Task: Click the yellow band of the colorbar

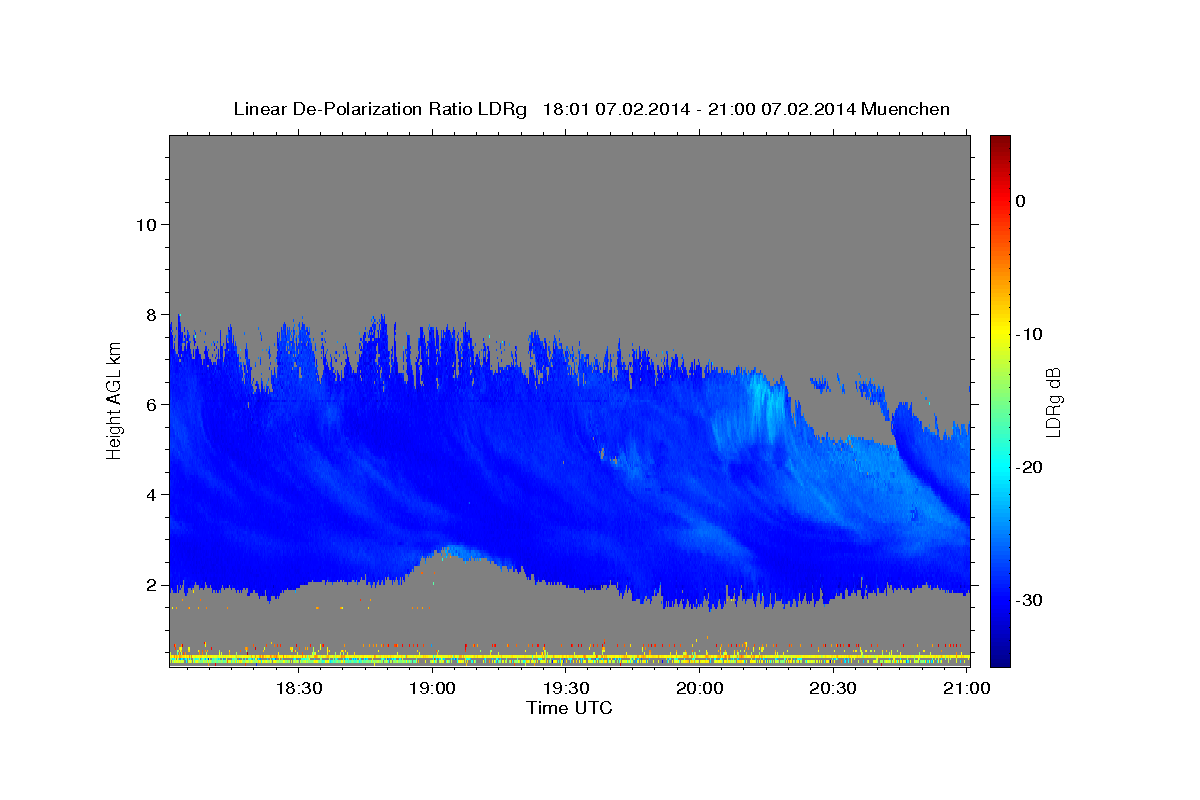Action: 1000,332
